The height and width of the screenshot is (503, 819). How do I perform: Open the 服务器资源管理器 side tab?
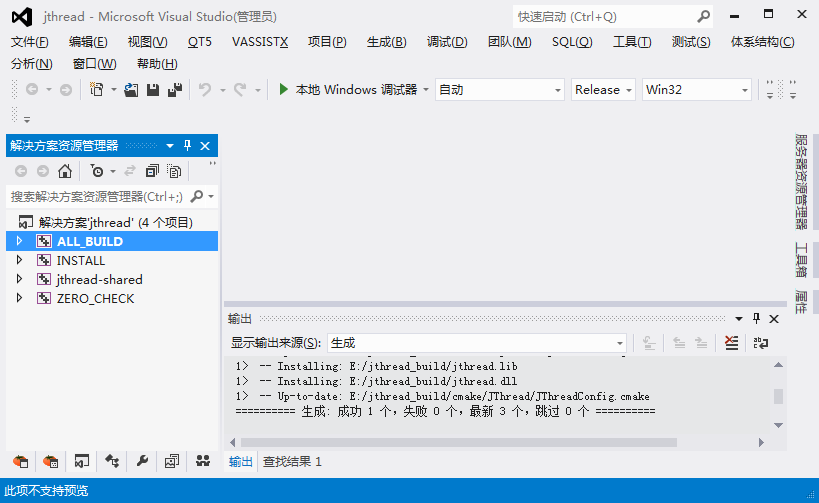click(x=801, y=181)
